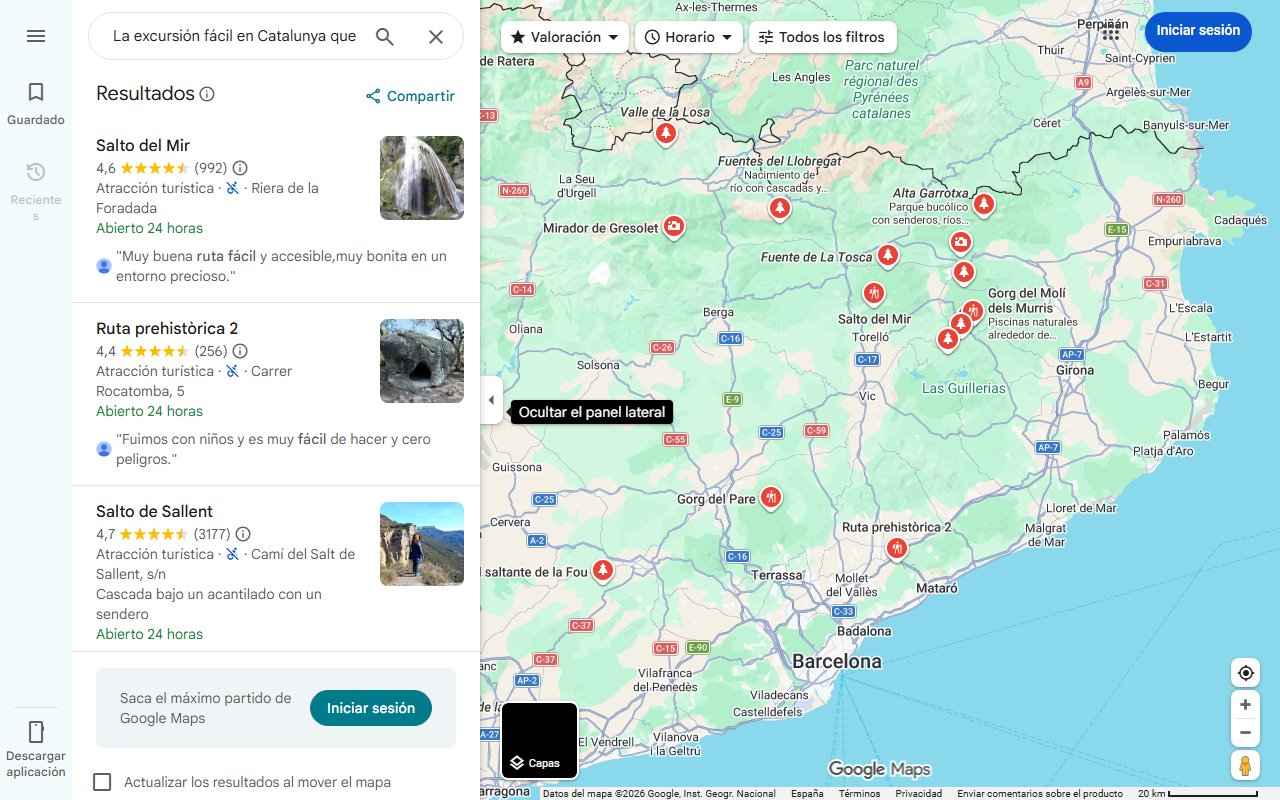Open saved places with the Guardado icon
The image size is (1280, 800).
point(35,91)
